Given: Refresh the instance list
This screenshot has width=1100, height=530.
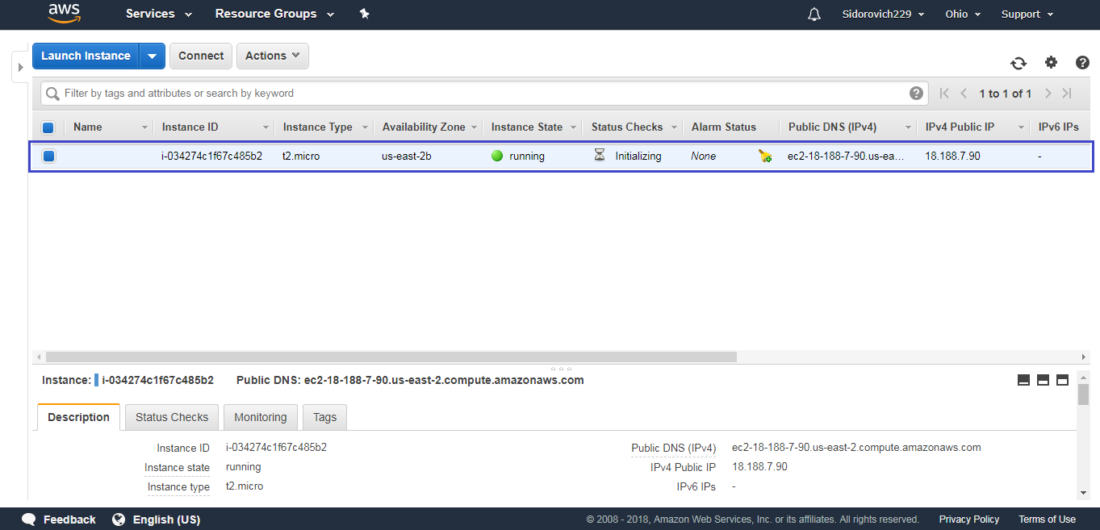Looking at the screenshot, I should 1018,63.
